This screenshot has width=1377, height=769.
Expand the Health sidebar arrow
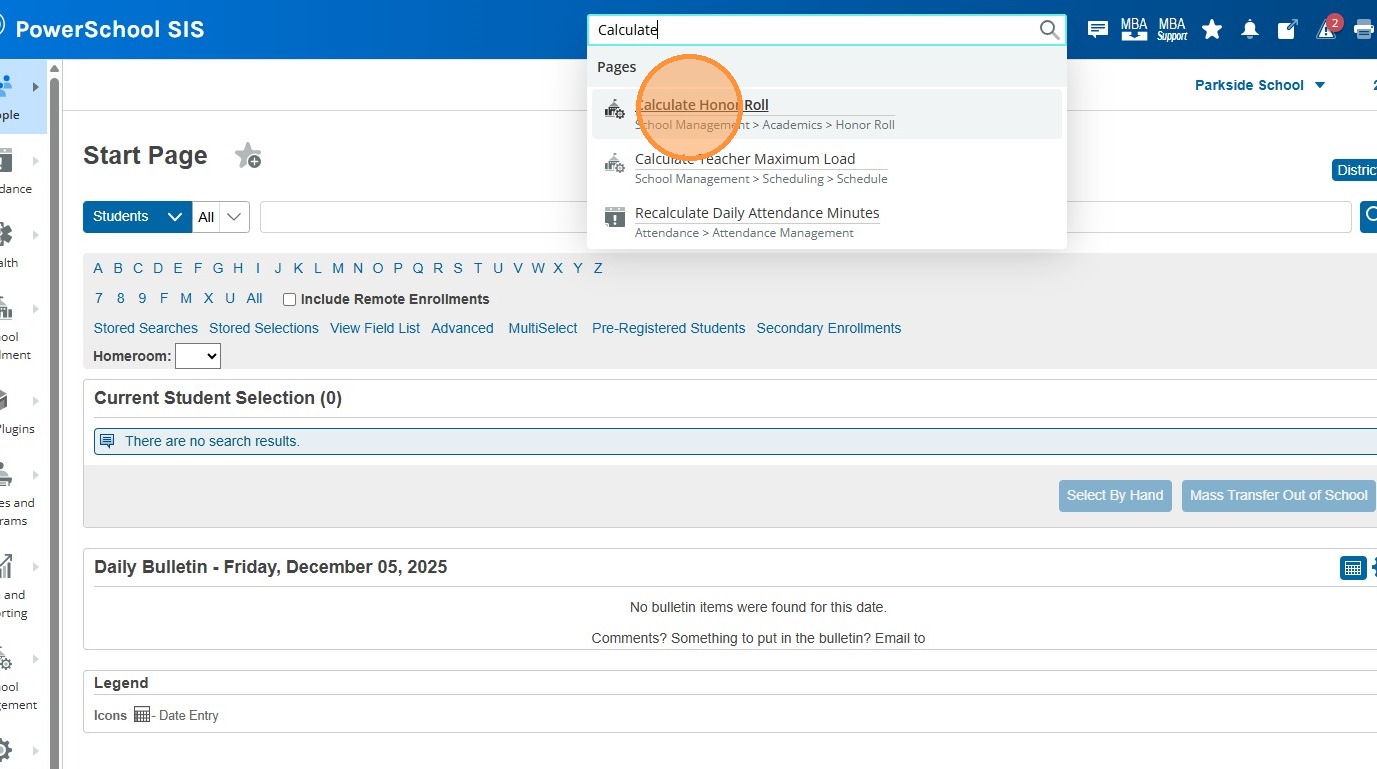[36, 235]
